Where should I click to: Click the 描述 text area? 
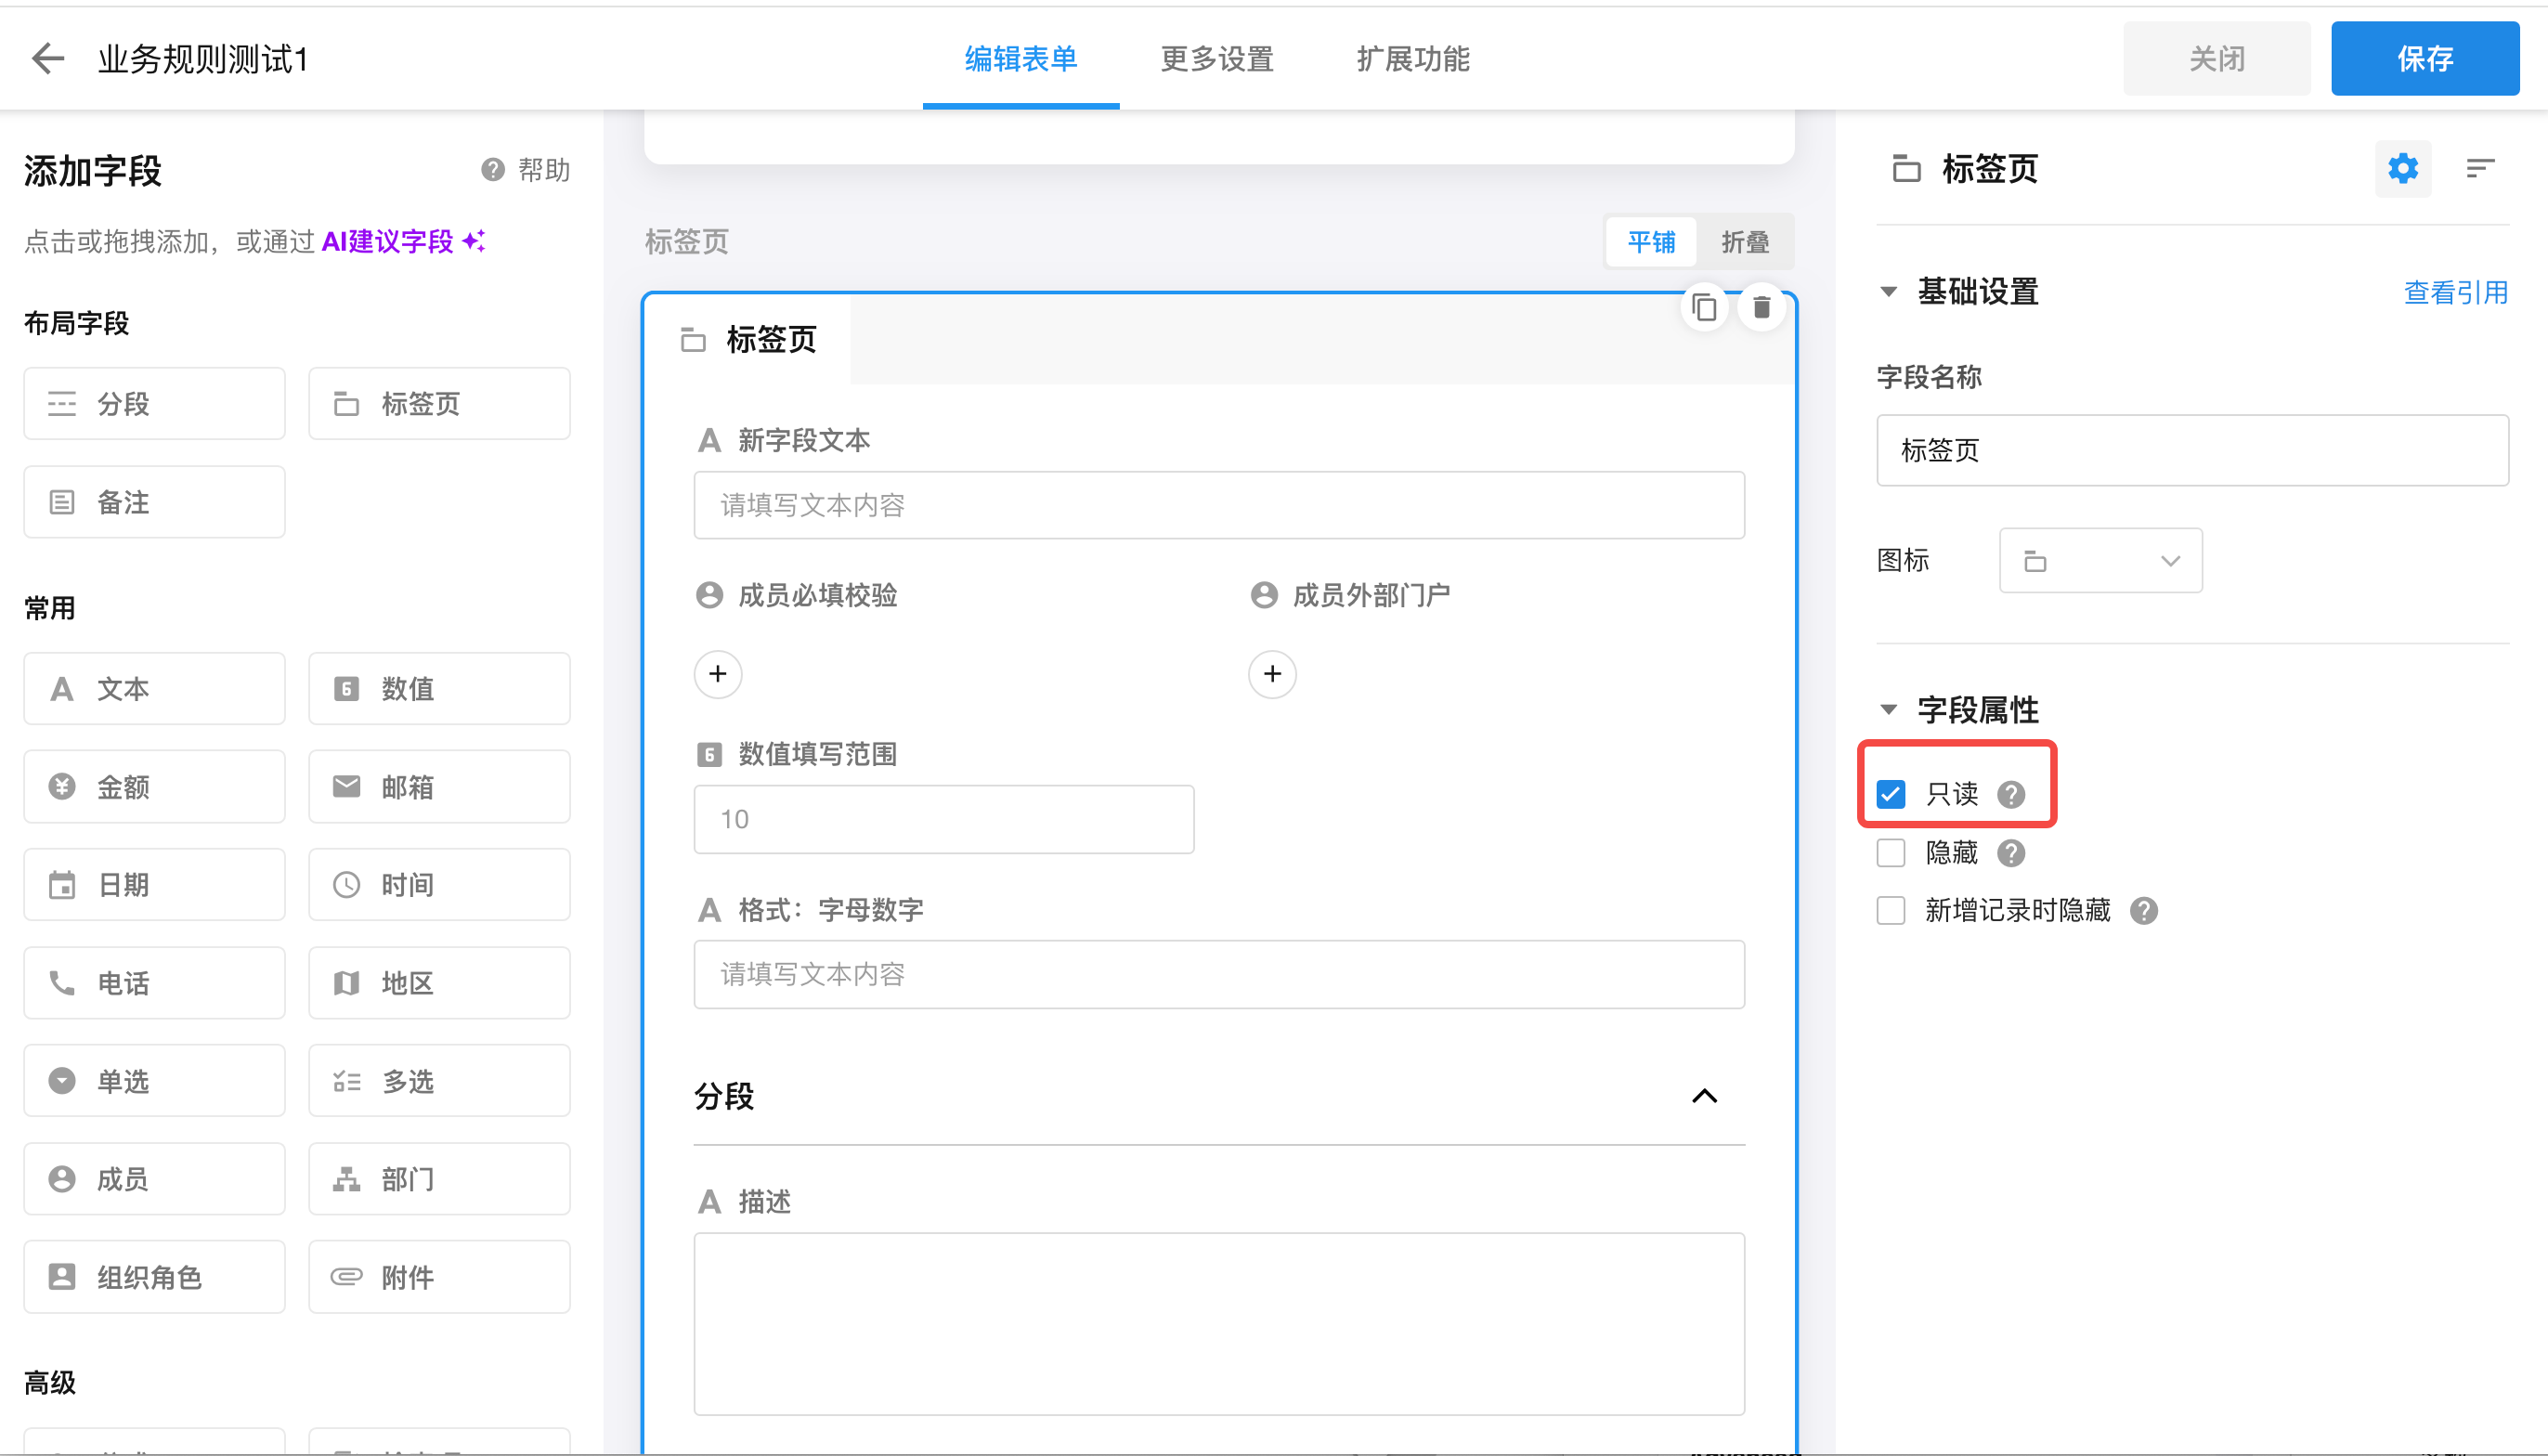point(1219,1324)
